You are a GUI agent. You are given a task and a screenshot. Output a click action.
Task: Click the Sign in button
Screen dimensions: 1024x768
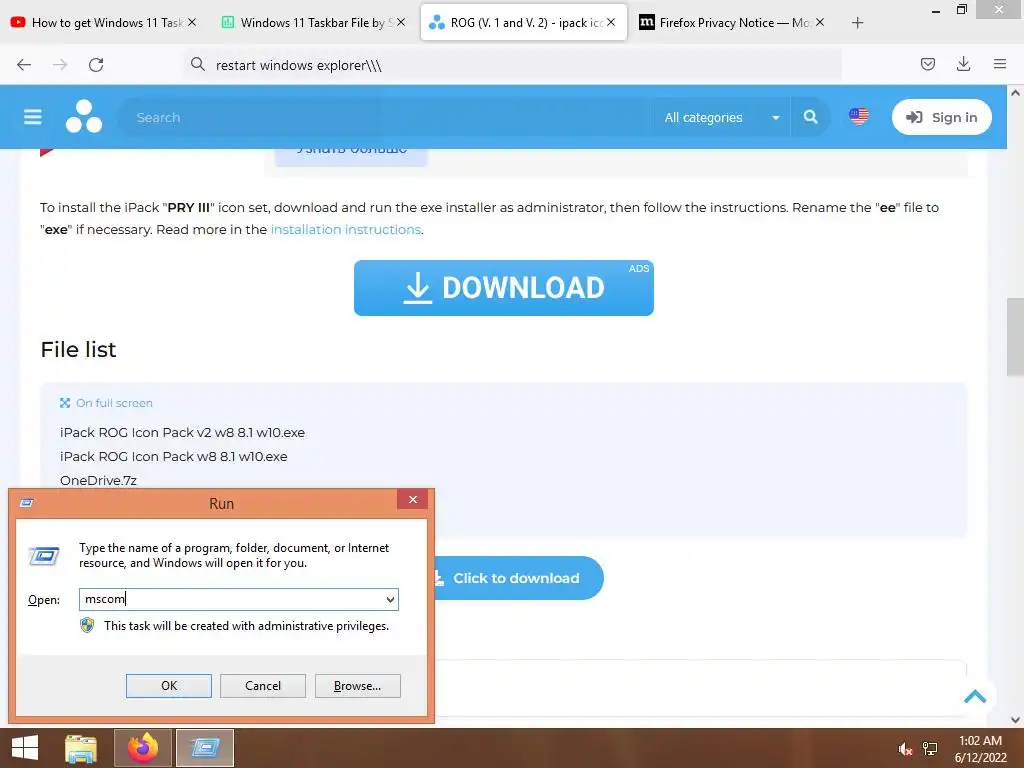pos(942,117)
